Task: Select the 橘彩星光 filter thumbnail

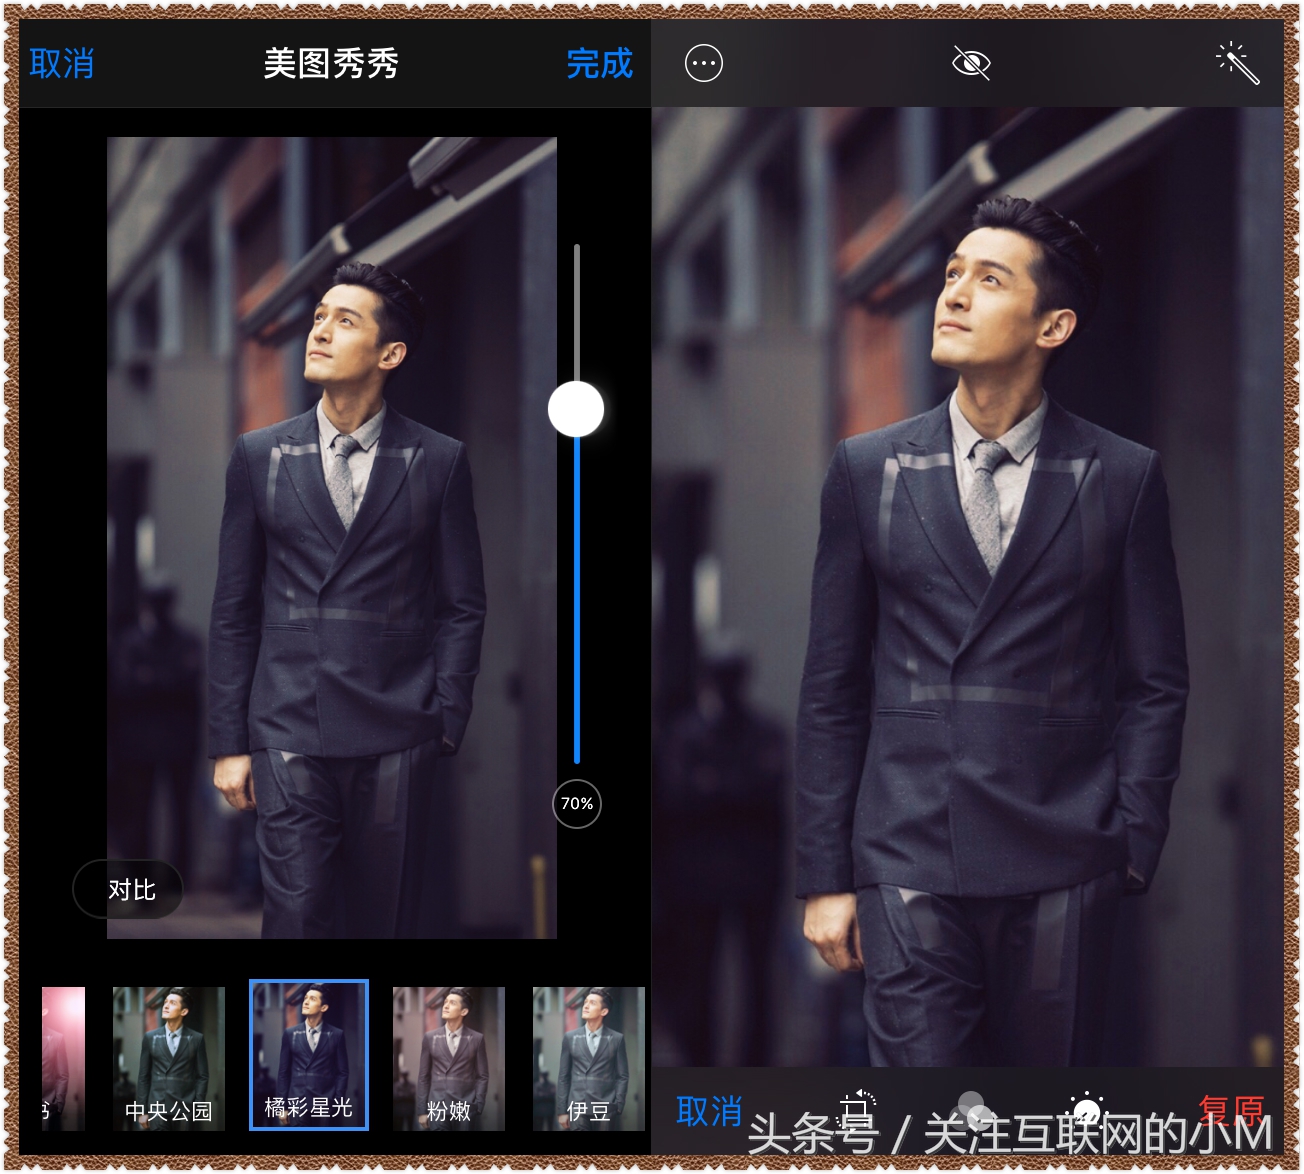Action: pyautogui.click(x=309, y=1056)
